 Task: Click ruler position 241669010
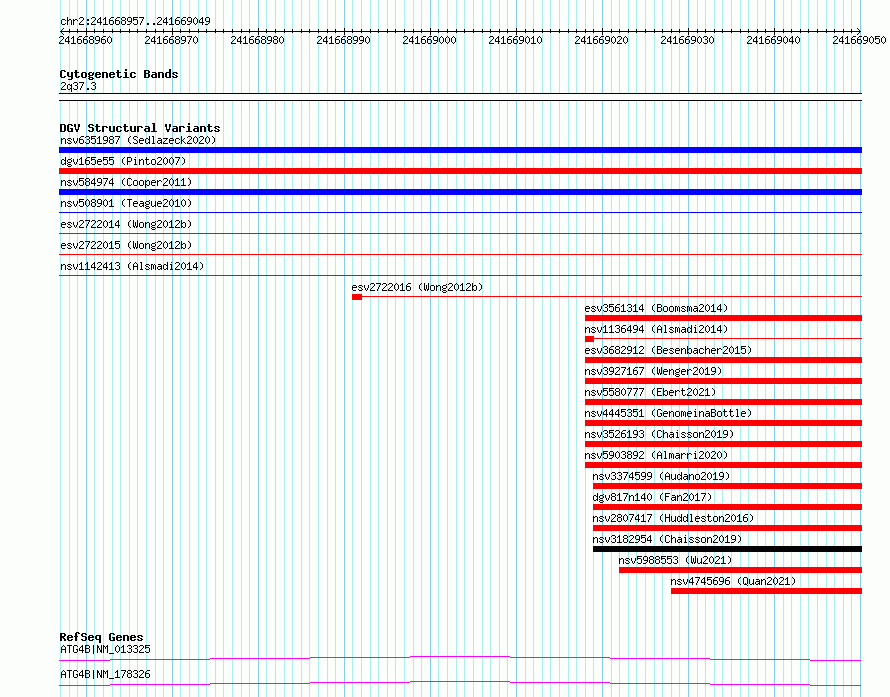(515, 40)
